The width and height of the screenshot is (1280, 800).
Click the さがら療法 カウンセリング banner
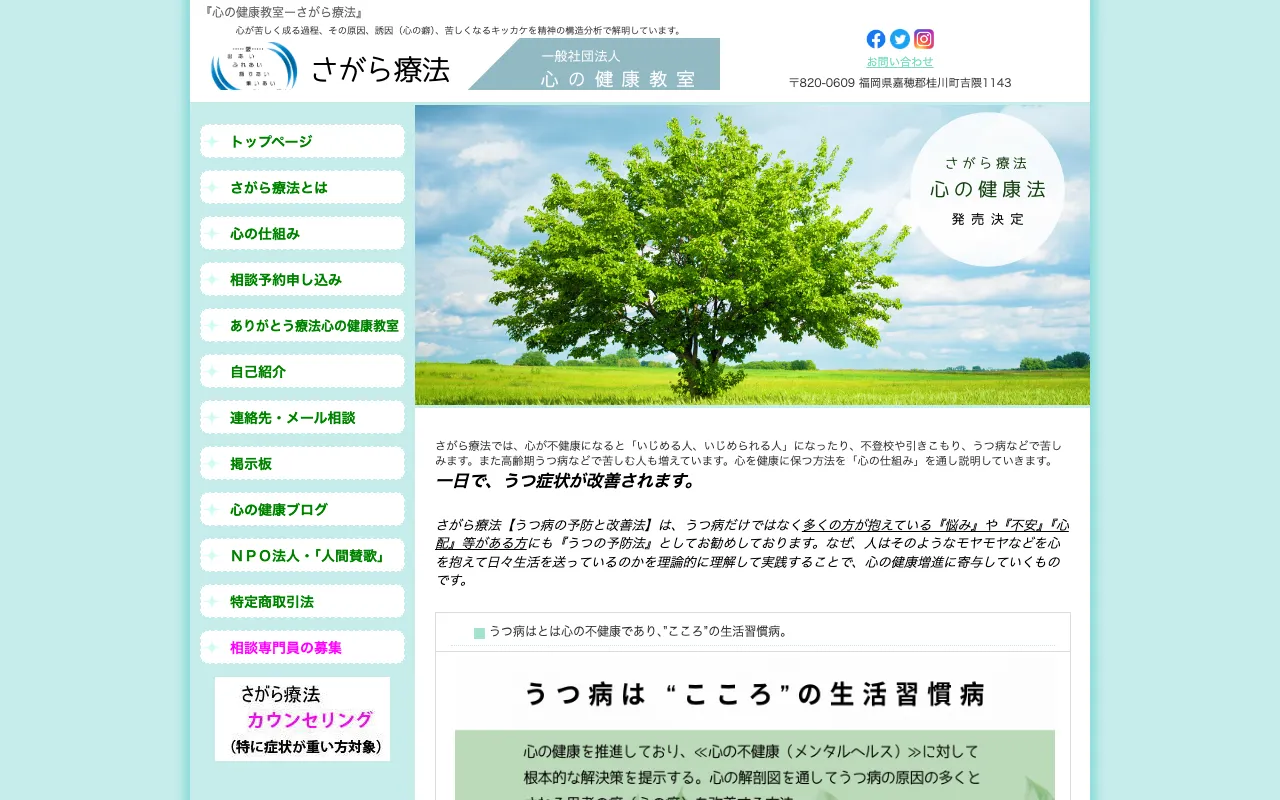pos(302,719)
